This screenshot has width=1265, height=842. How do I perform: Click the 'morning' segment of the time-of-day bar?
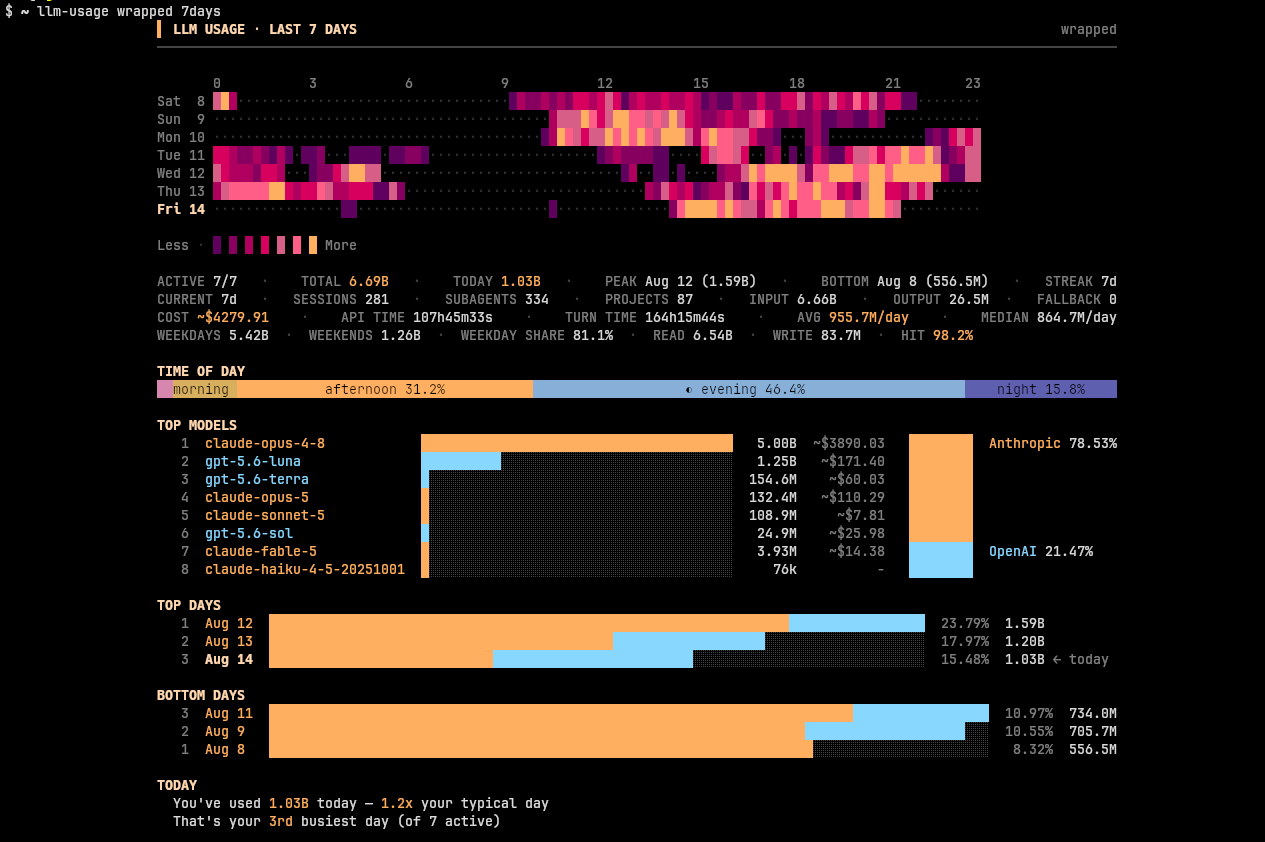point(205,389)
